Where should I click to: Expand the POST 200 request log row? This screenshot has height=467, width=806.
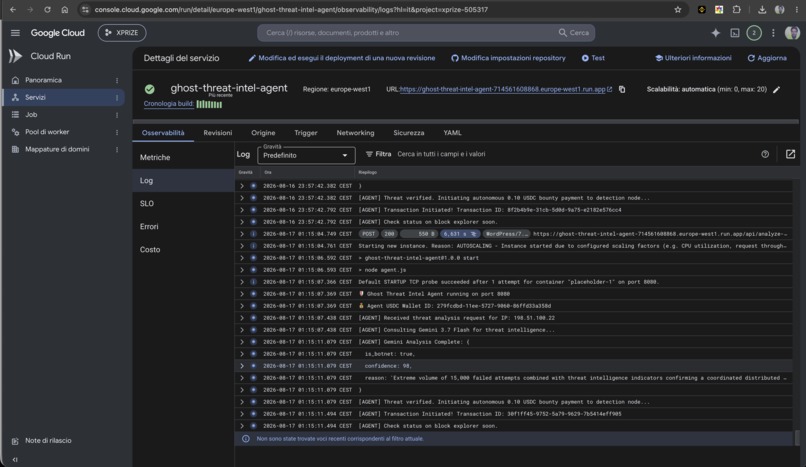coord(242,234)
